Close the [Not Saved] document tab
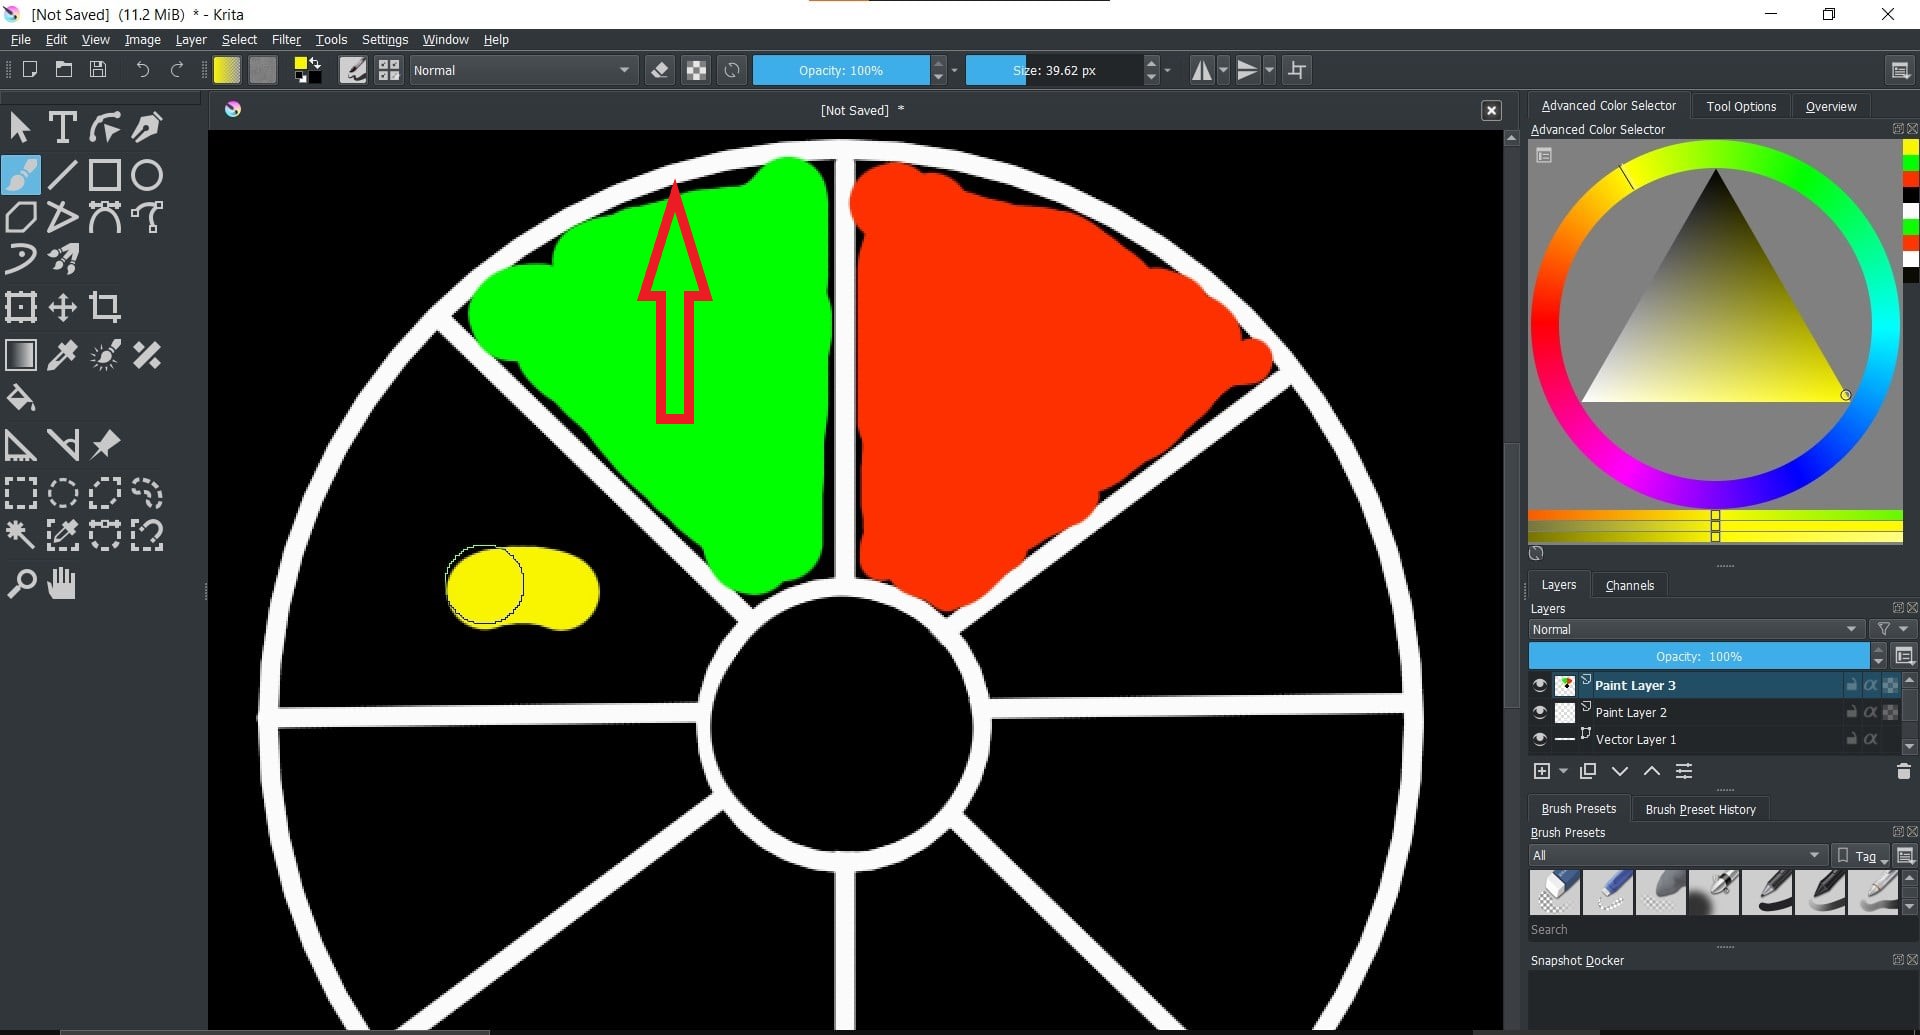Screen dimensions: 1920x1035 tap(1491, 111)
